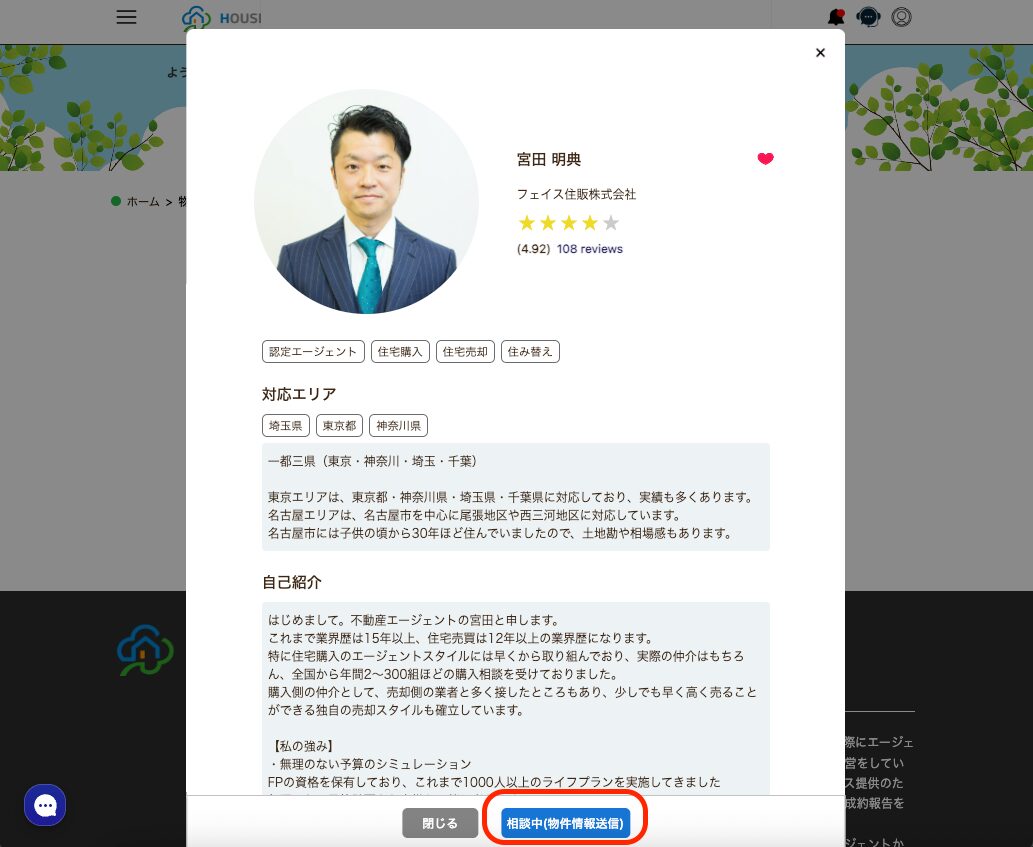Click the 【私の強み】 line
This screenshot has width=1033, height=847.
(x=302, y=746)
